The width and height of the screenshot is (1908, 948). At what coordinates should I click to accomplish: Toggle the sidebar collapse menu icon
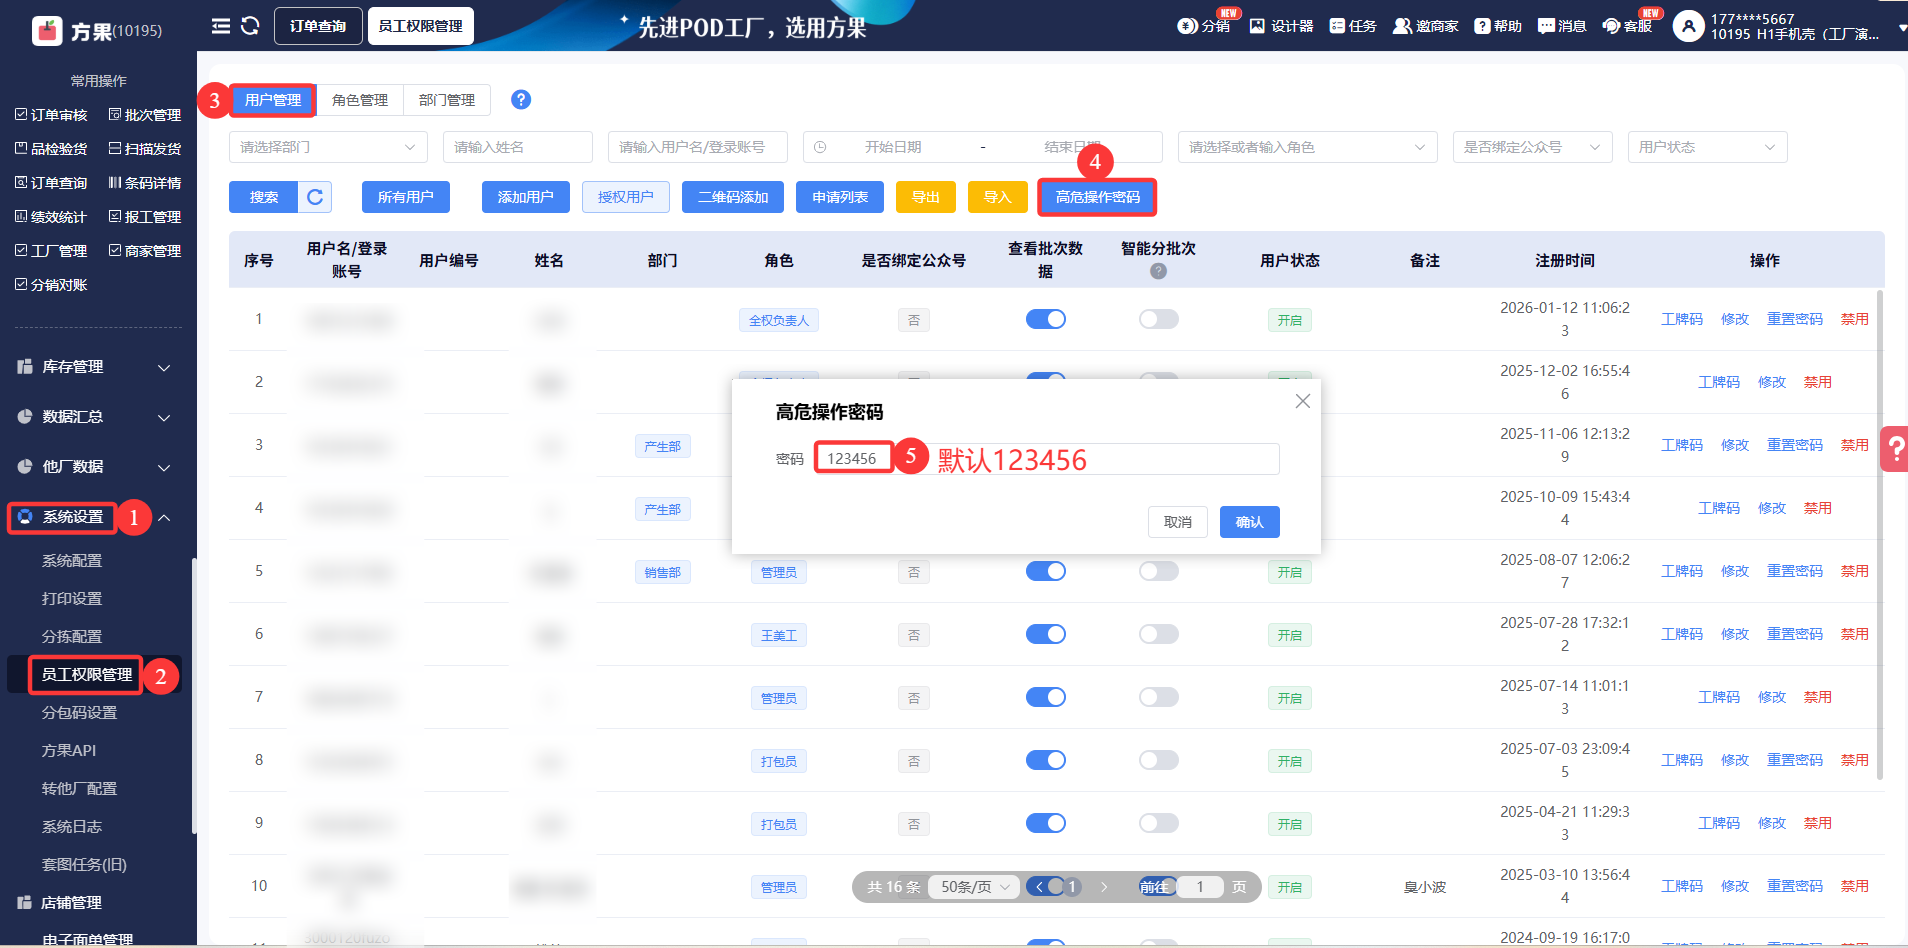pyautogui.click(x=221, y=26)
